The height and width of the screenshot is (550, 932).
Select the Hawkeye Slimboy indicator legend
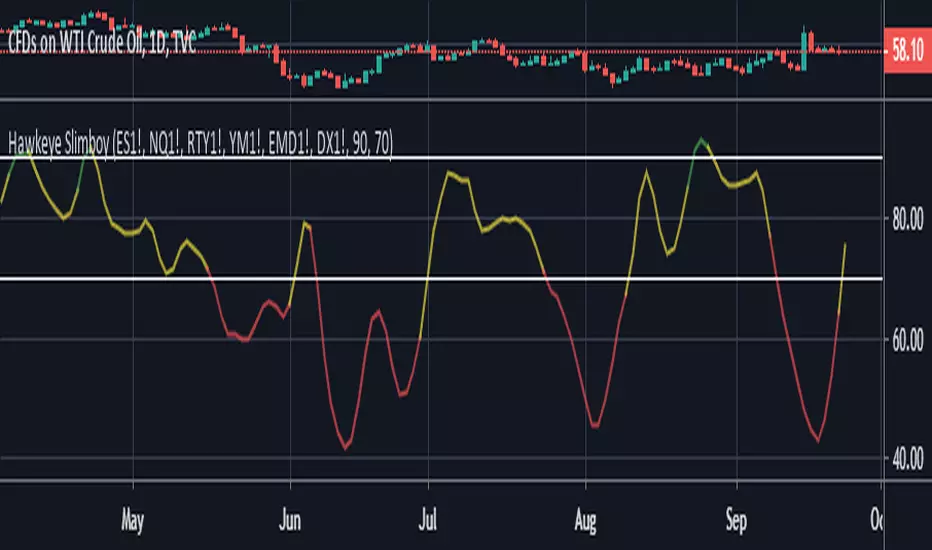200,143
